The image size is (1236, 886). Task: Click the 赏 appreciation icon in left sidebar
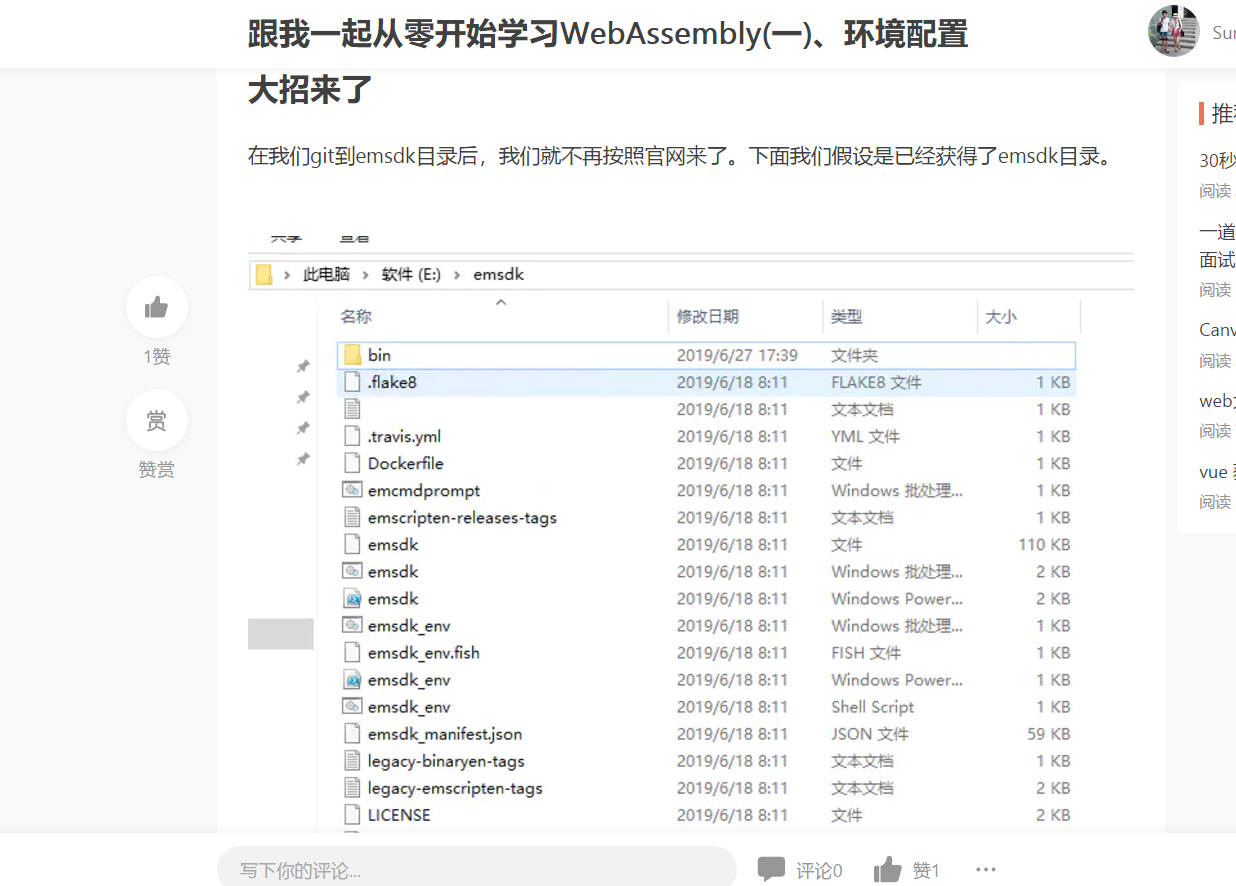coord(157,420)
